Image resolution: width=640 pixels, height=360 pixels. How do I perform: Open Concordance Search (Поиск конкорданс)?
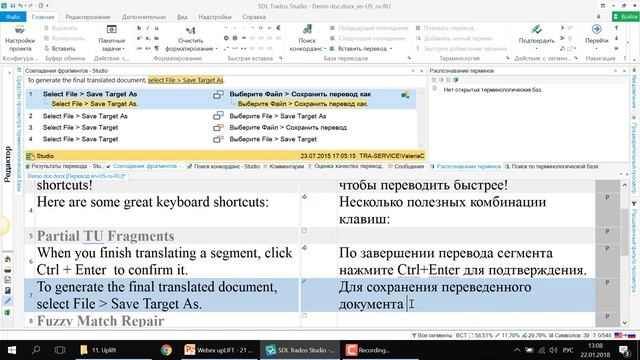[307, 39]
